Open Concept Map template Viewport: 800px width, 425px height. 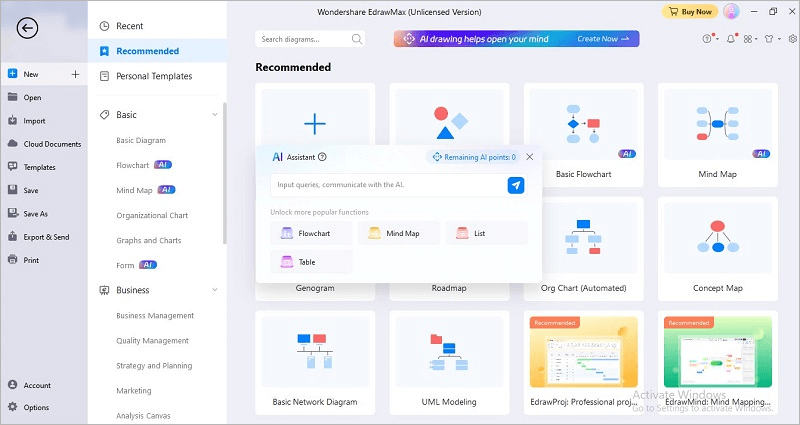point(717,249)
